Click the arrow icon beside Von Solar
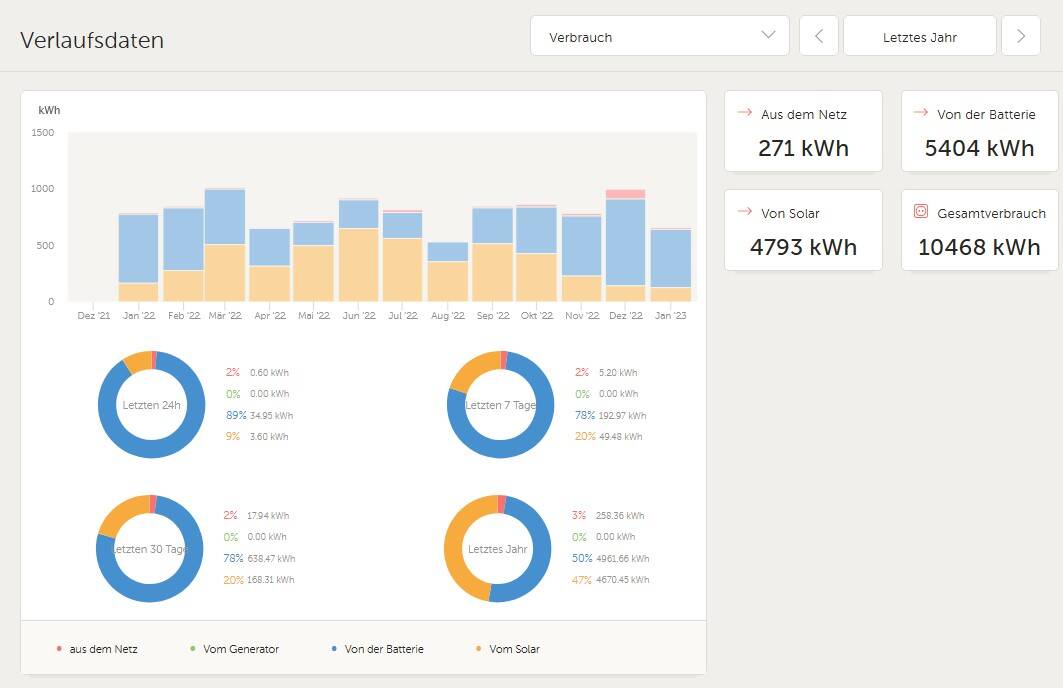The height and width of the screenshot is (688, 1063). tap(744, 212)
